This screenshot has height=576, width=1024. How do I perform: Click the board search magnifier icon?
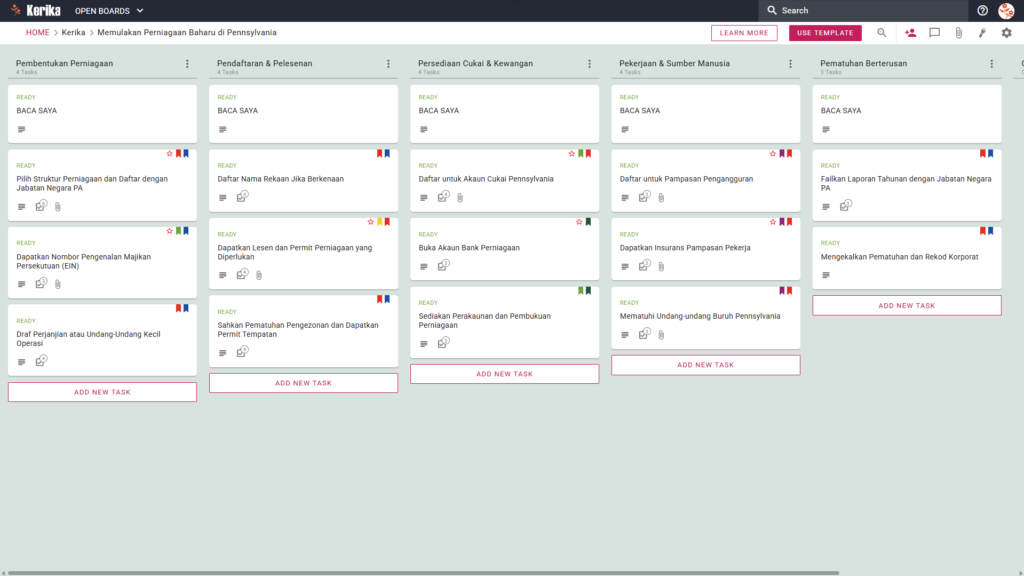(882, 33)
